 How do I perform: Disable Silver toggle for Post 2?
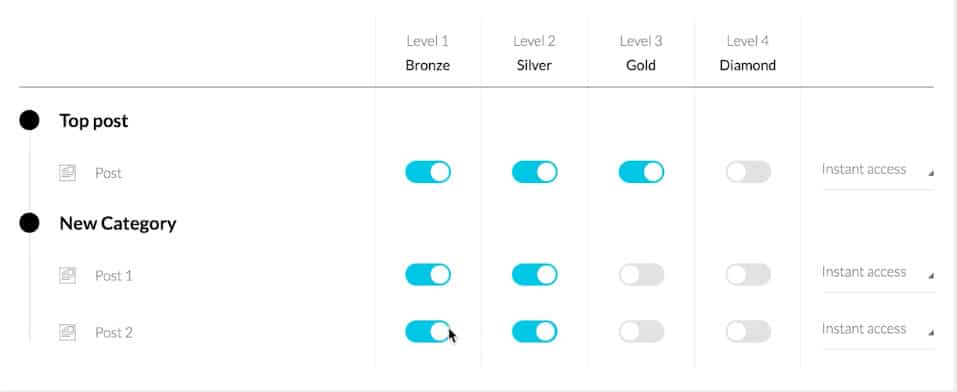535,332
